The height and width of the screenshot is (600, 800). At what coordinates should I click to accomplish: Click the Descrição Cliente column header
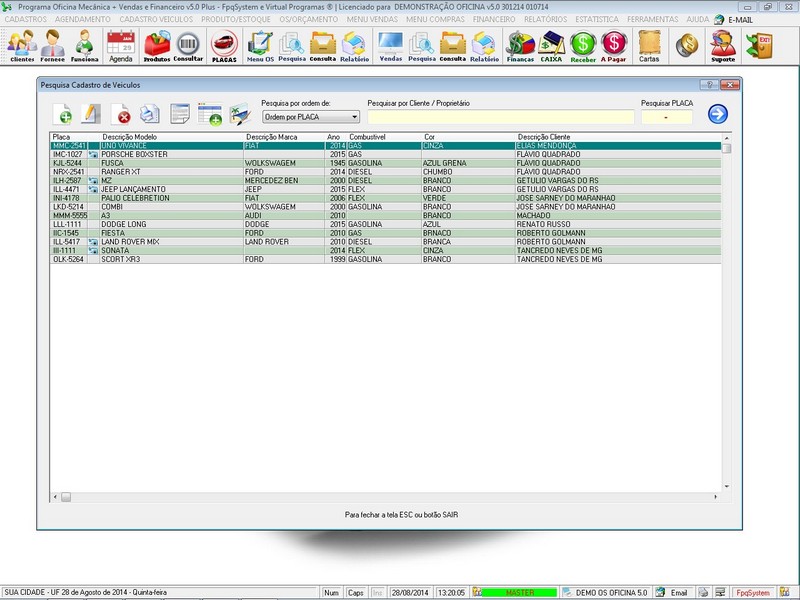(x=544, y=137)
